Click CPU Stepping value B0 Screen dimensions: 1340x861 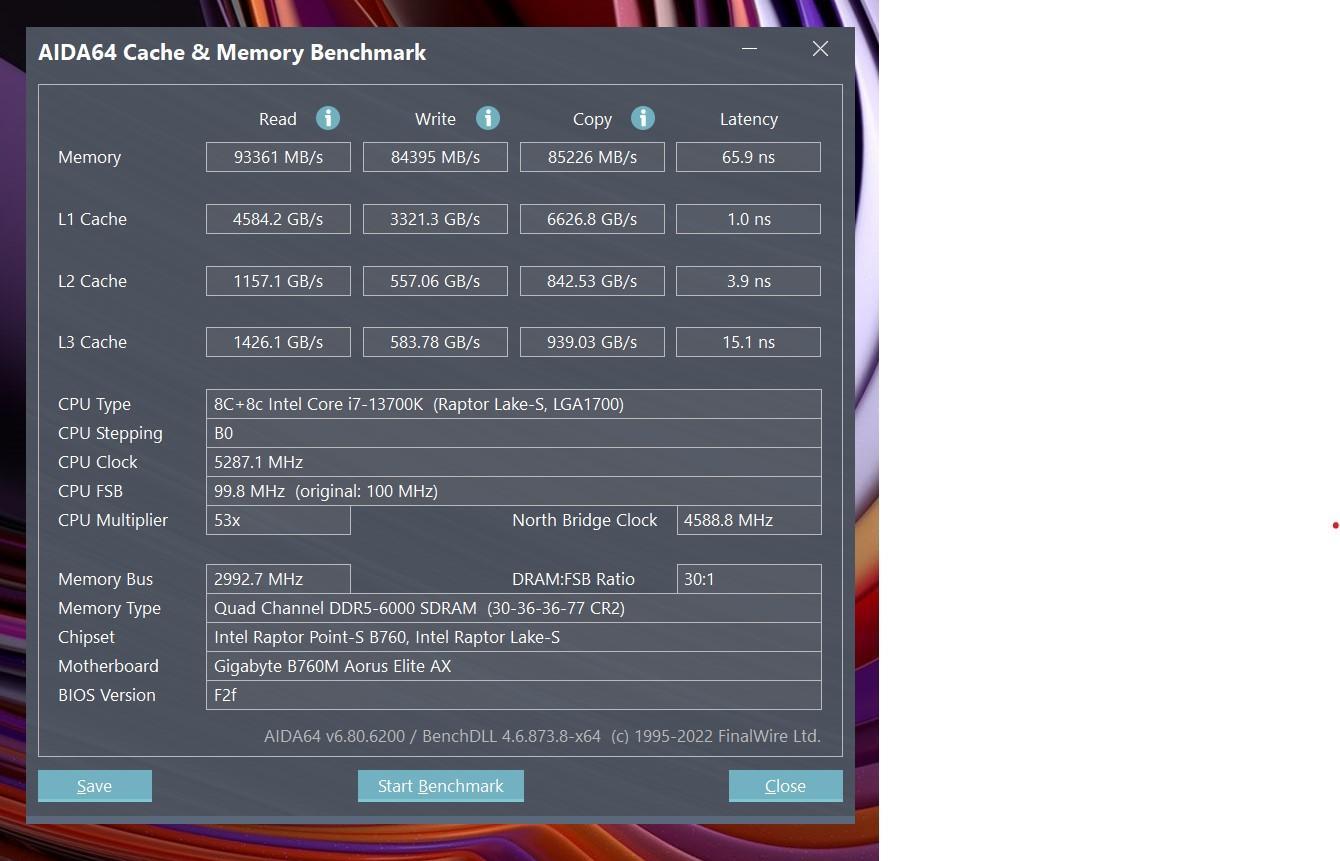pyautogui.click(x=514, y=433)
